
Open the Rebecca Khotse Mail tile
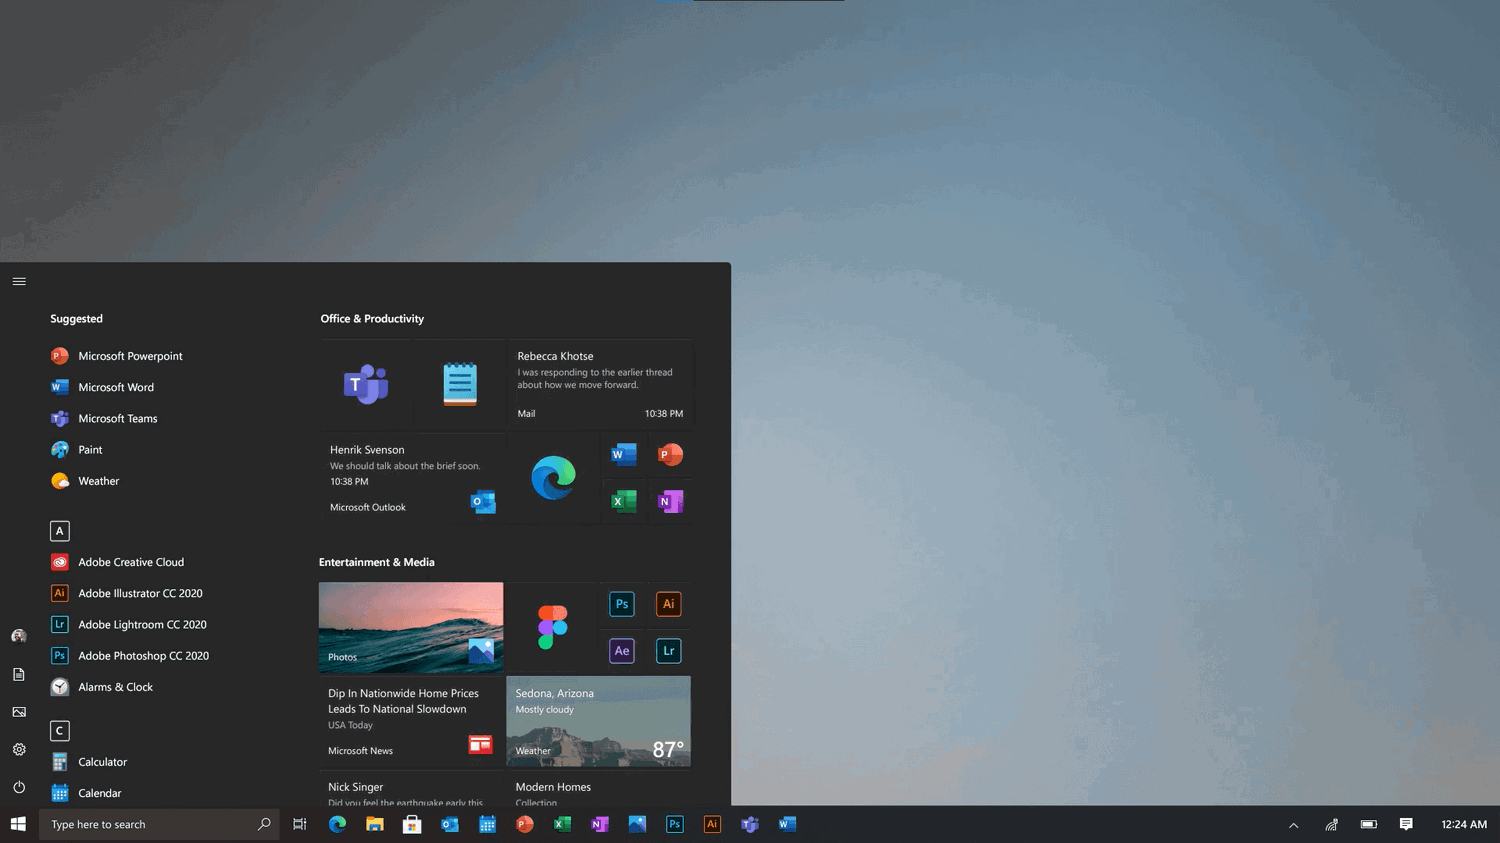point(600,385)
